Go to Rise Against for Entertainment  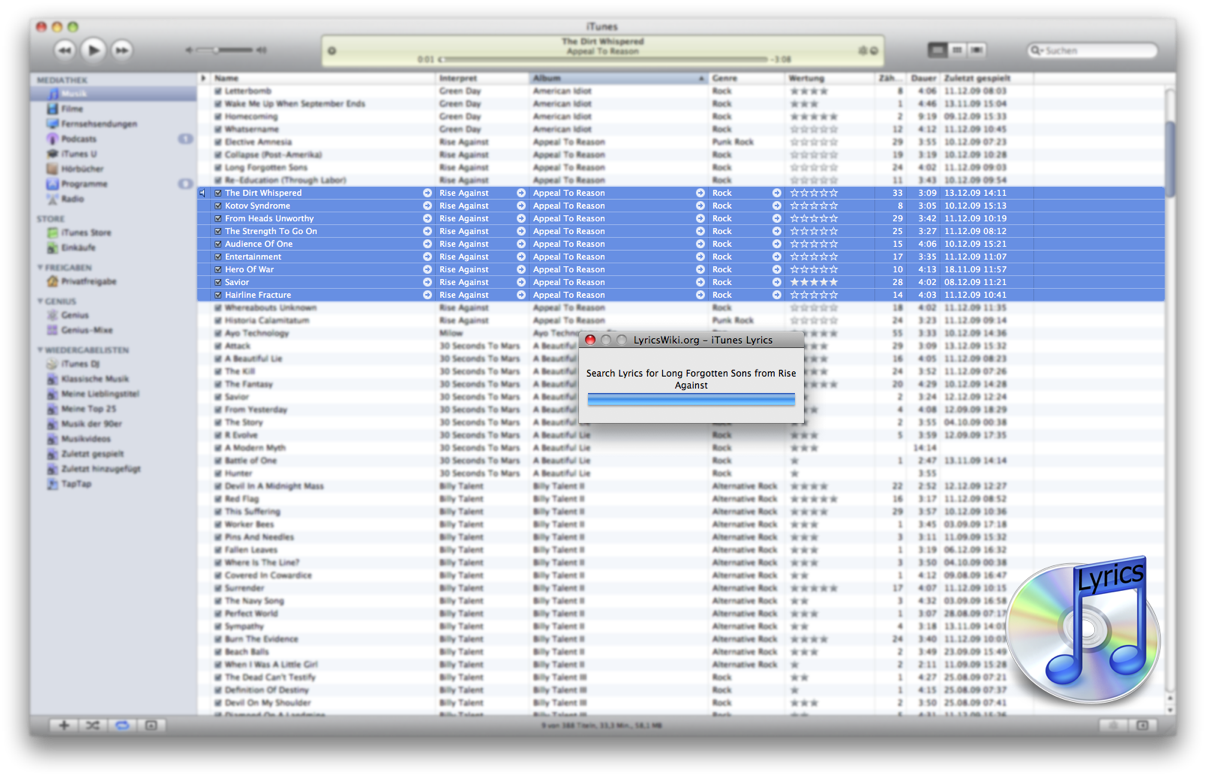tap(521, 257)
